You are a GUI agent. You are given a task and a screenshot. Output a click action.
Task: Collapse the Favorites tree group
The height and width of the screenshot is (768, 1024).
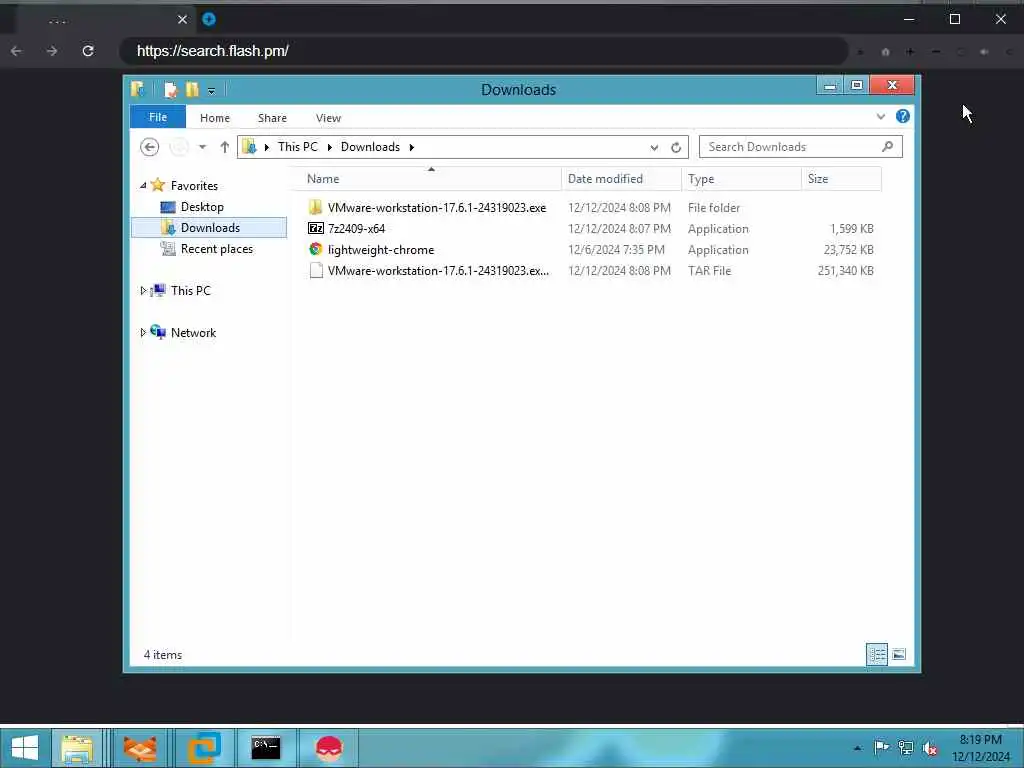143,185
